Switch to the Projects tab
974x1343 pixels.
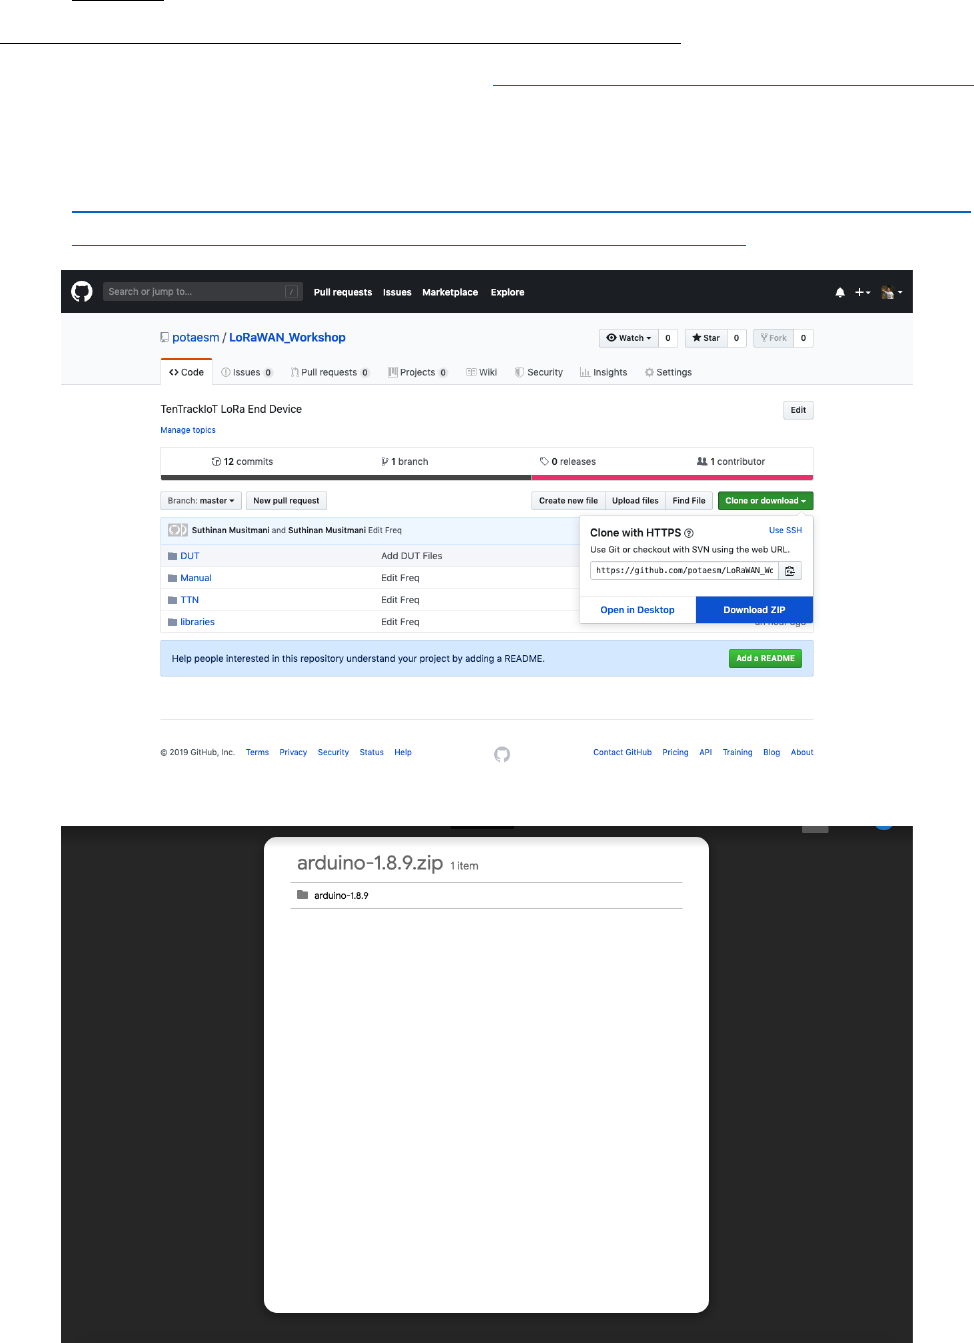418,372
